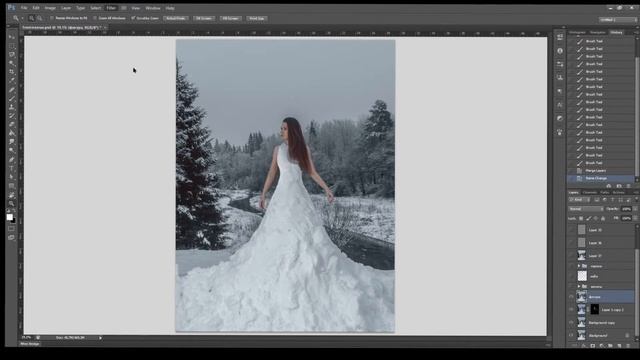Select the Clone Stamp tool

point(12,107)
